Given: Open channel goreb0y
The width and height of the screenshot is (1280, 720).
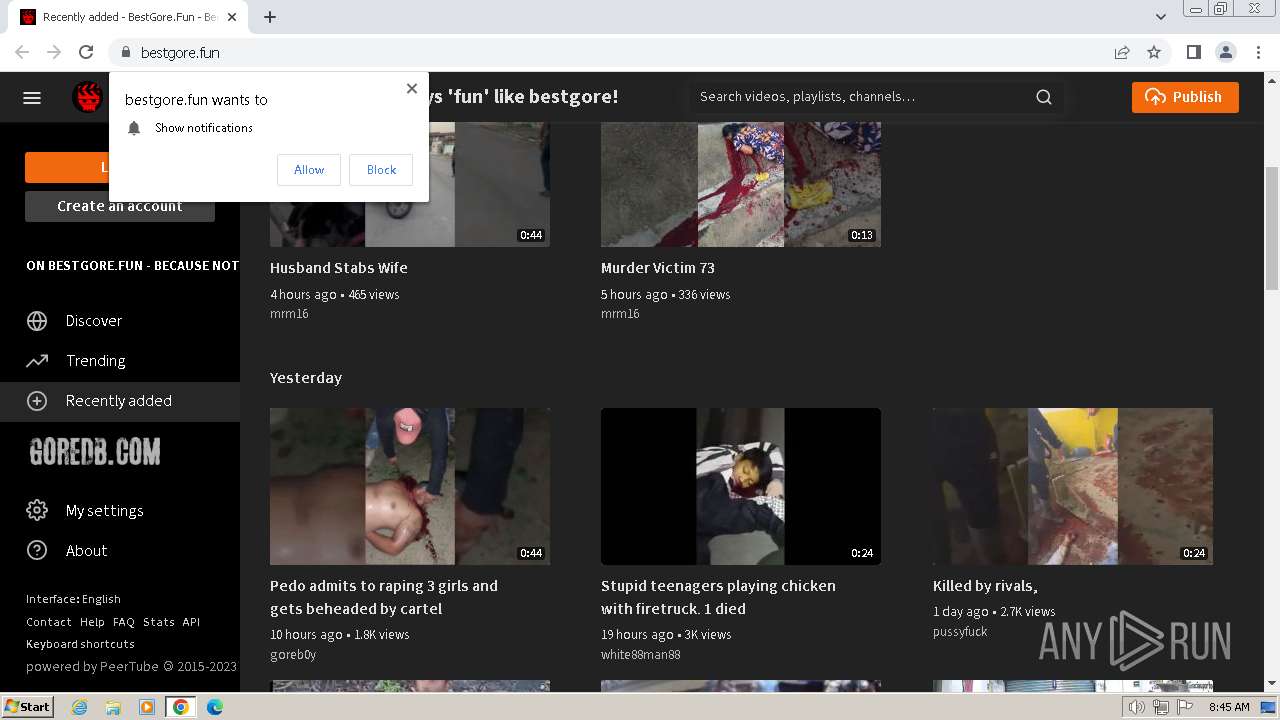Looking at the screenshot, I should click(293, 654).
